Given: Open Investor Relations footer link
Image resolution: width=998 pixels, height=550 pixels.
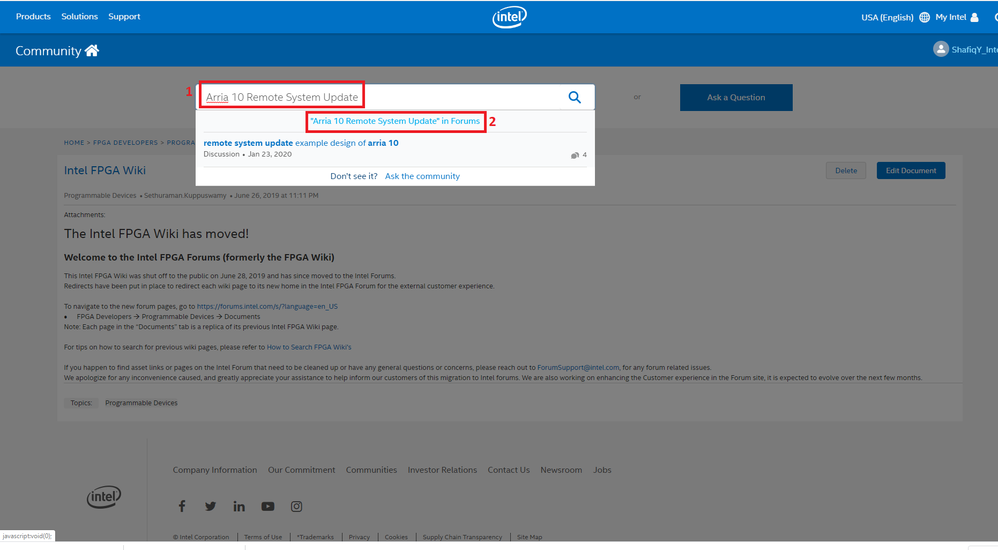Looking at the screenshot, I should pyautogui.click(x=442, y=470).
